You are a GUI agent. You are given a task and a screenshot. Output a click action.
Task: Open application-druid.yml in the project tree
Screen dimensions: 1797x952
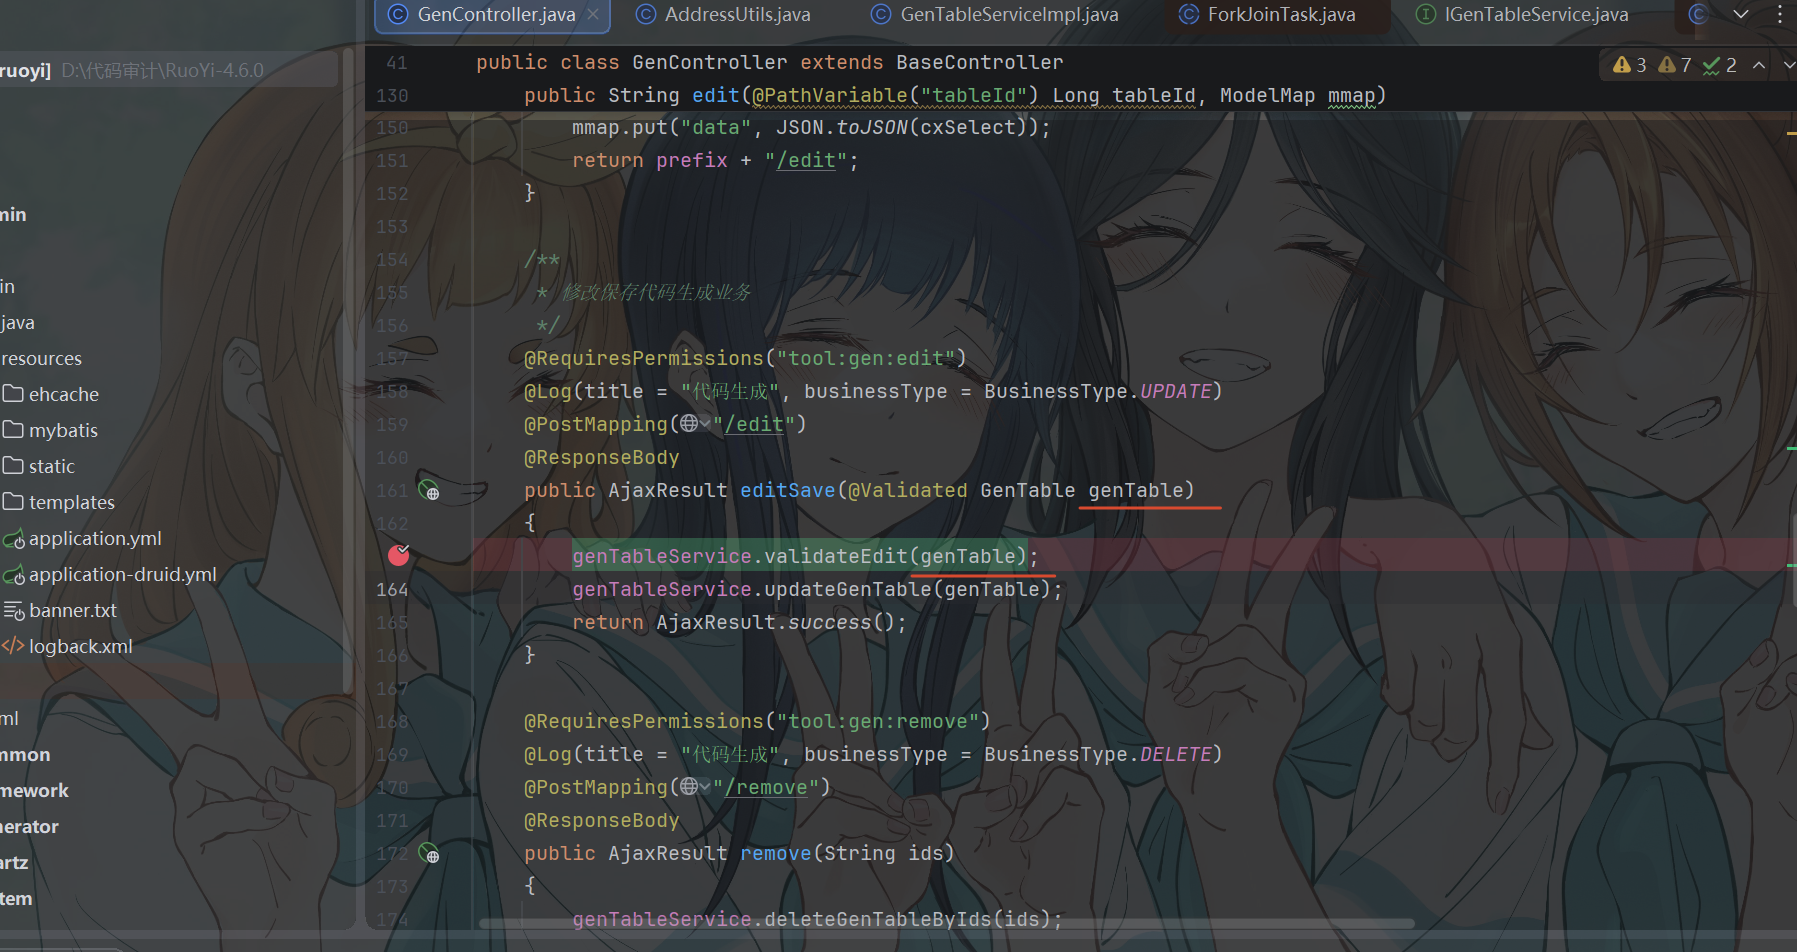coord(110,574)
